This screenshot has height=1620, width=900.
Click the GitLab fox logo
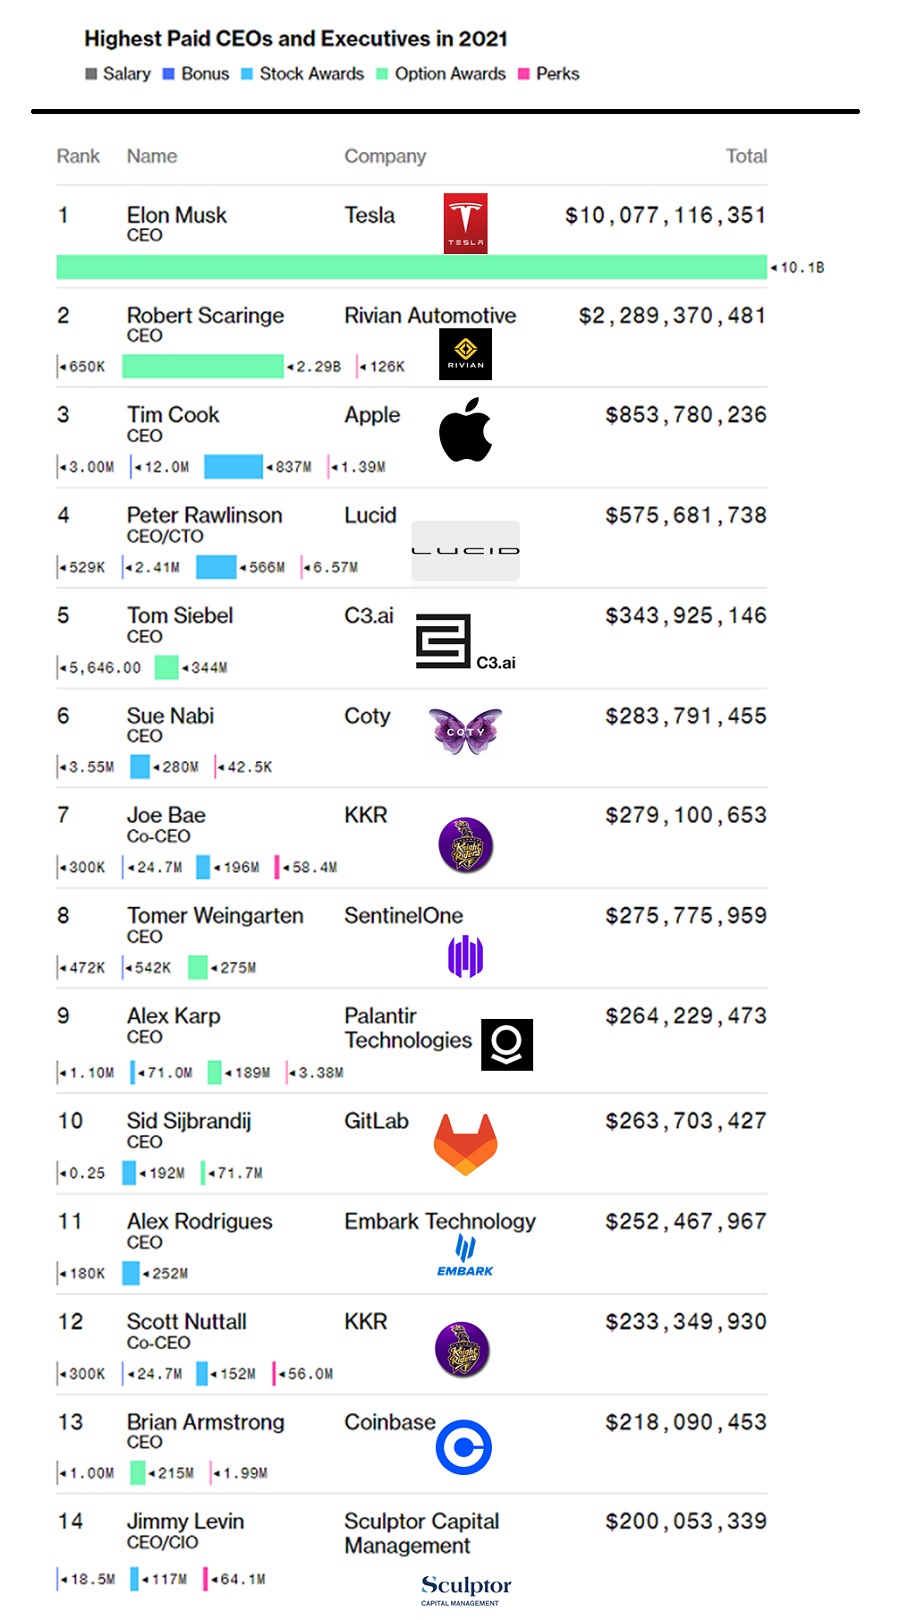pos(465,1144)
